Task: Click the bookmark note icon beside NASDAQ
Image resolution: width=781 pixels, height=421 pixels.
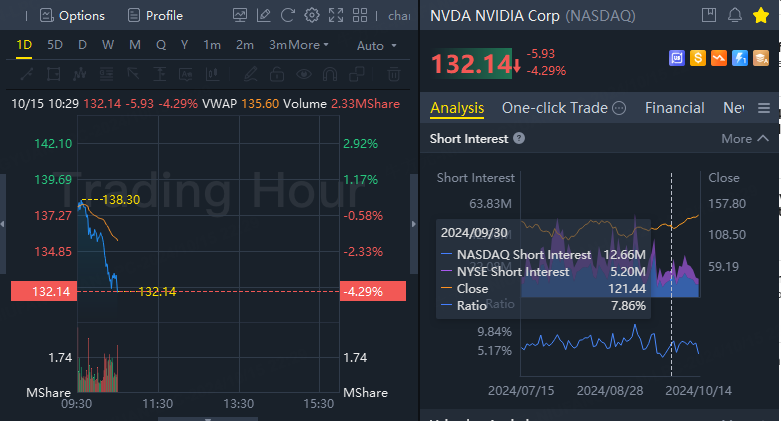Action: [x=709, y=15]
